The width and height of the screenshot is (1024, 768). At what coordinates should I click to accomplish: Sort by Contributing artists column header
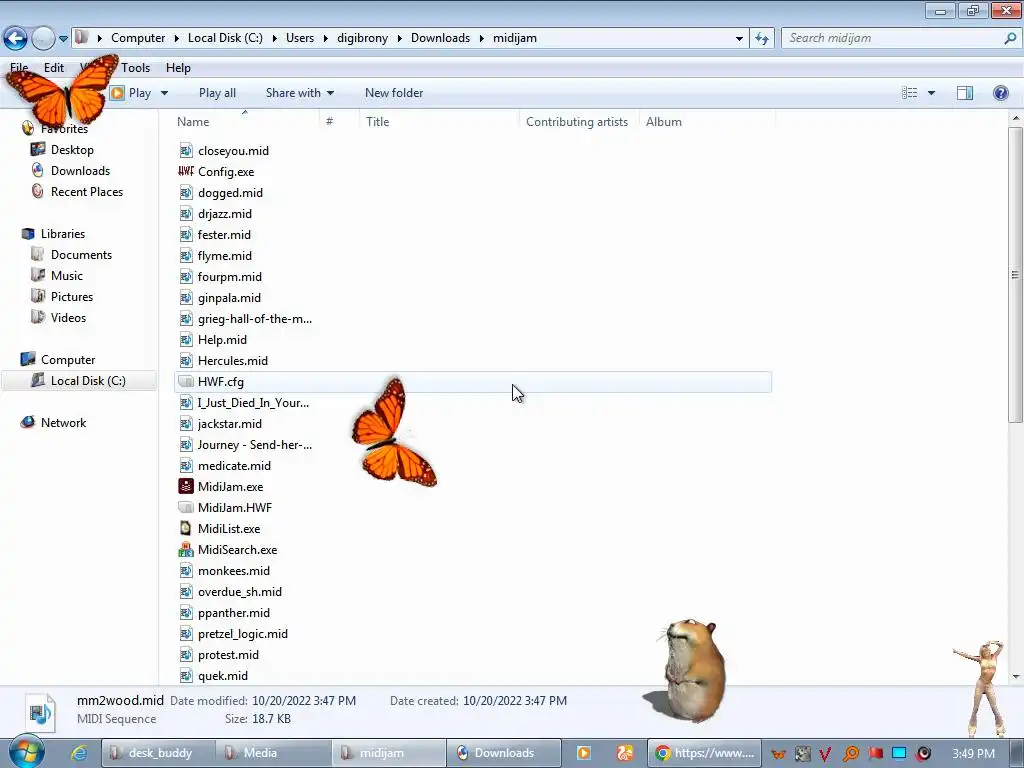(x=578, y=121)
